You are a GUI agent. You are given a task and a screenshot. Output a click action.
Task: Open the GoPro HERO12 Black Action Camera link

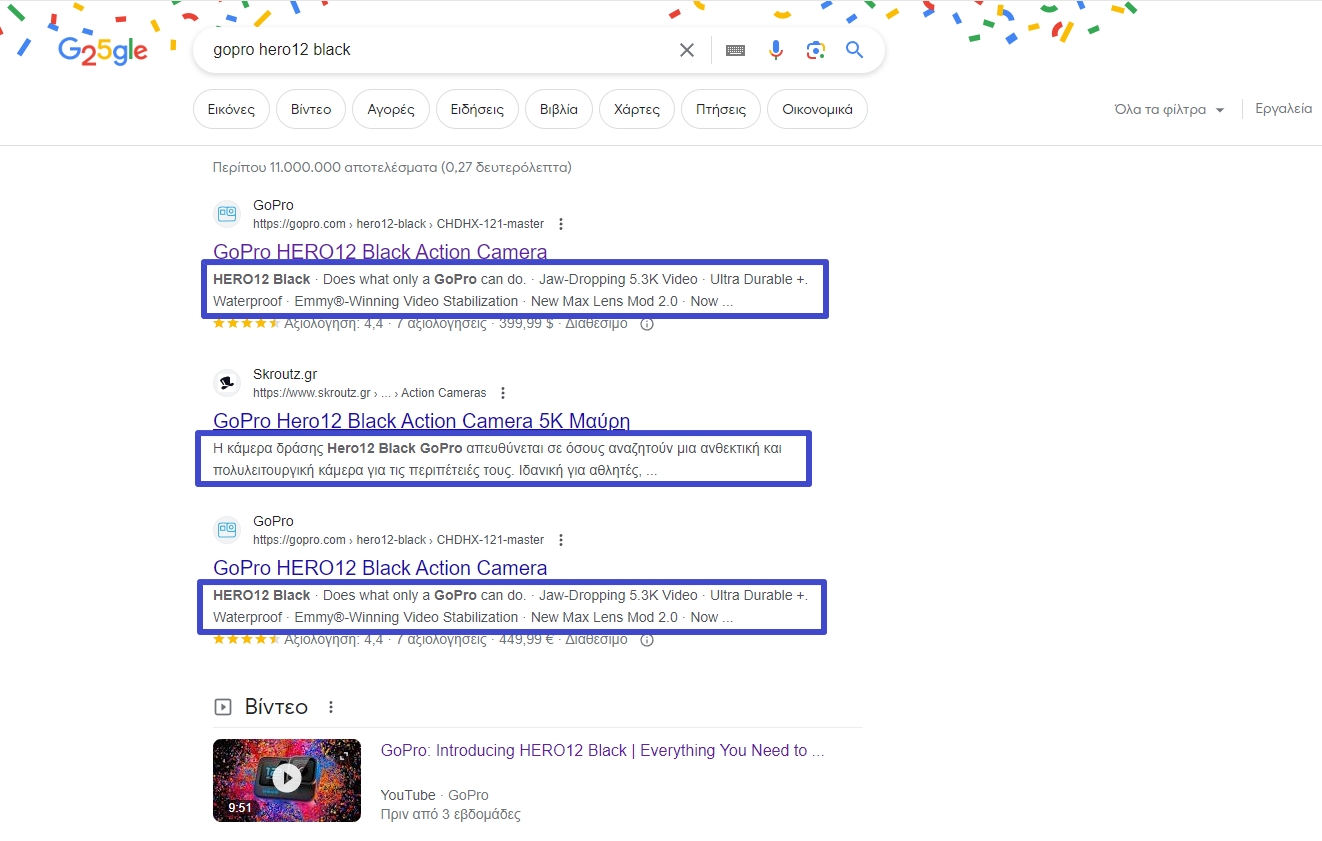tap(380, 252)
